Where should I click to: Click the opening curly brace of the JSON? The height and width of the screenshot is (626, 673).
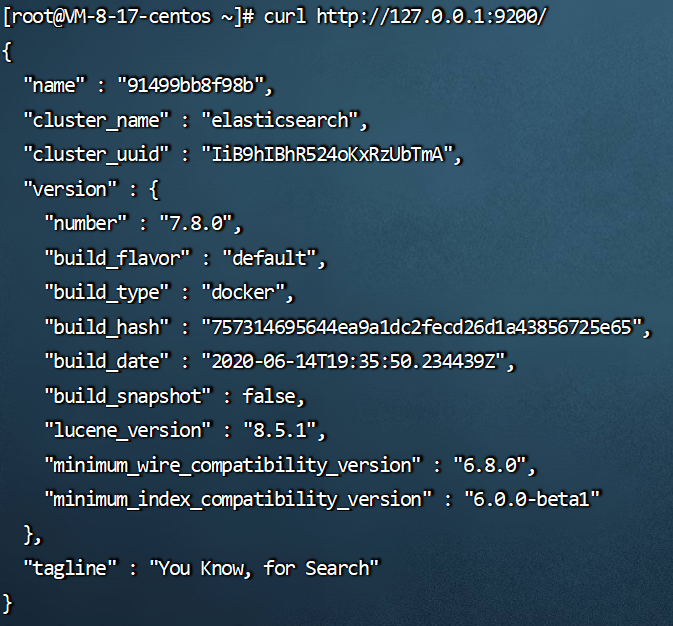pyautogui.click(x=9, y=49)
